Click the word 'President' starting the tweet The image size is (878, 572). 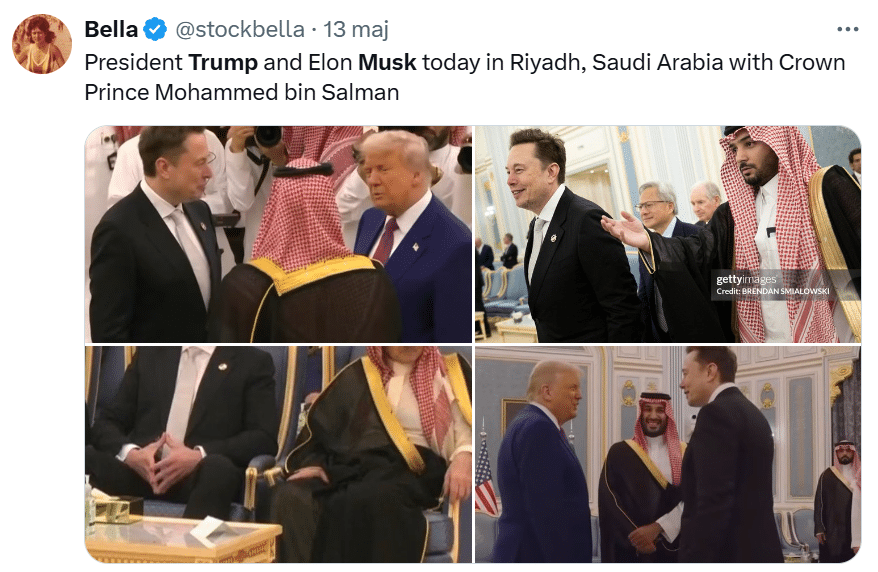pyautogui.click(x=133, y=62)
